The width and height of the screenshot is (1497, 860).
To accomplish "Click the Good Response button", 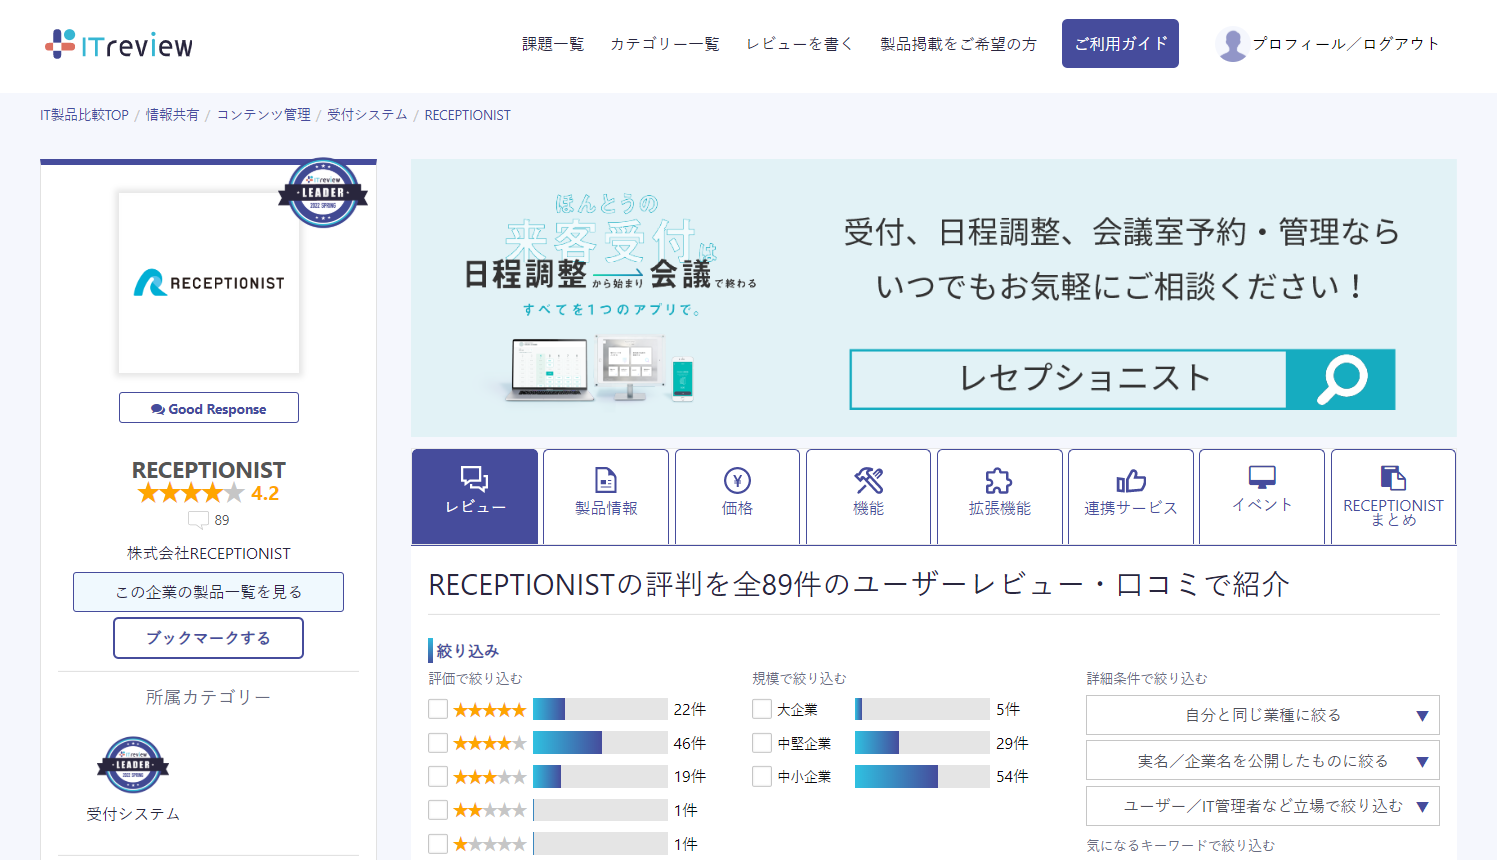I will pyautogui.click(x=209, y=408).
